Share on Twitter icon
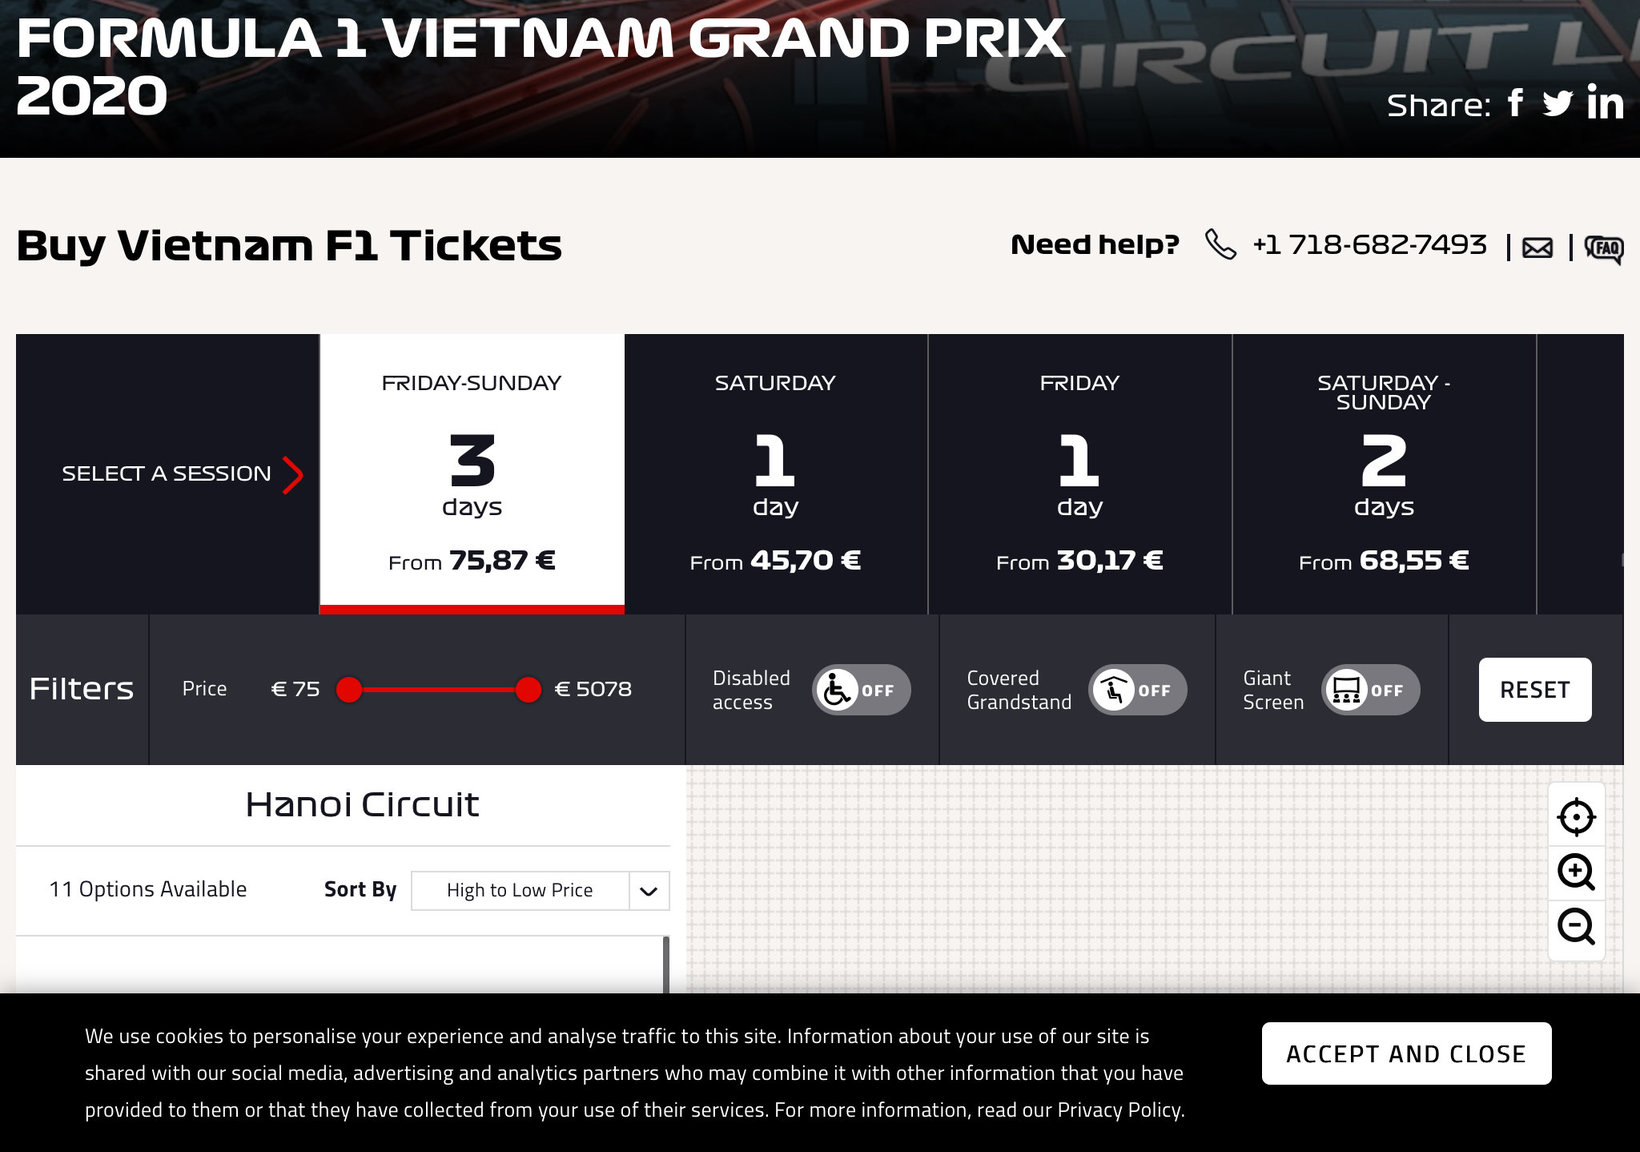Screen dimensions: 1640x1152 tap(1557, 103)
